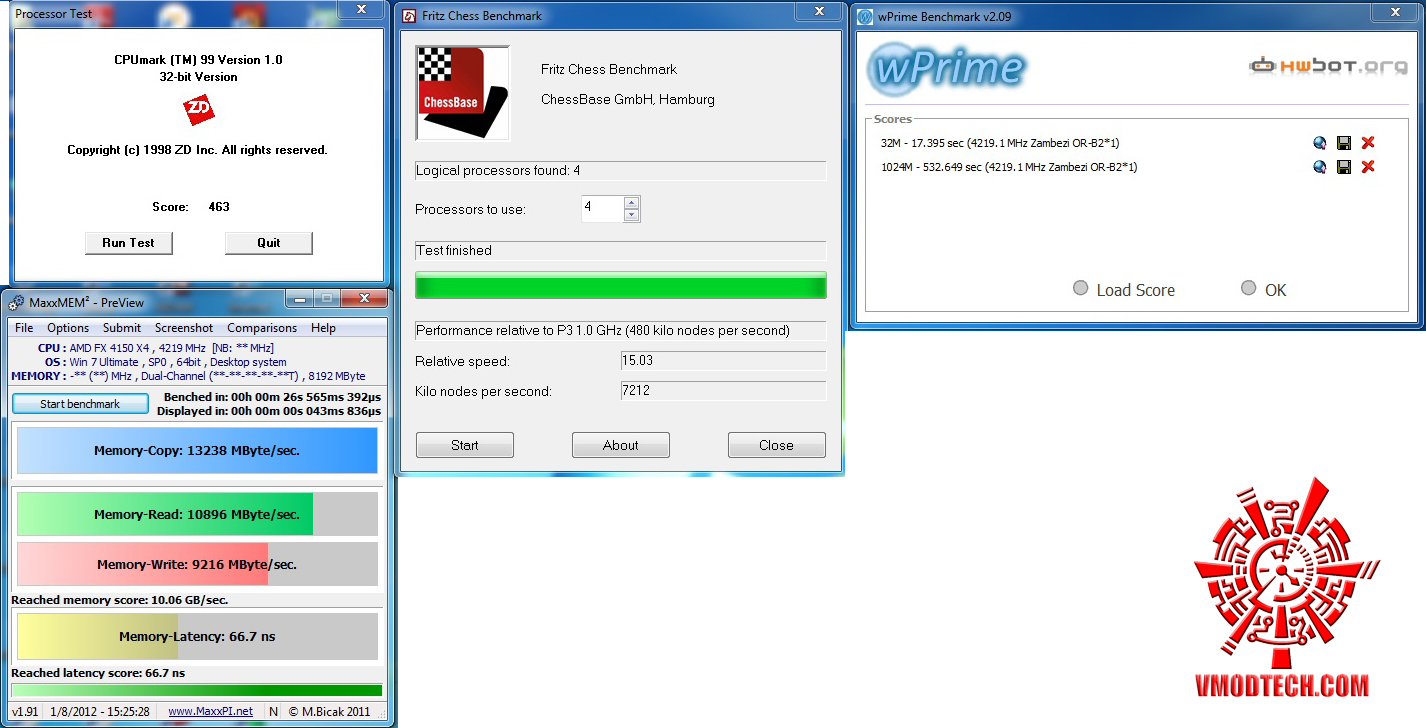Click the Memory-Latency result bar
This screenshot has width=1426, height=728.
pyautogui.click(x=197, y=636)
